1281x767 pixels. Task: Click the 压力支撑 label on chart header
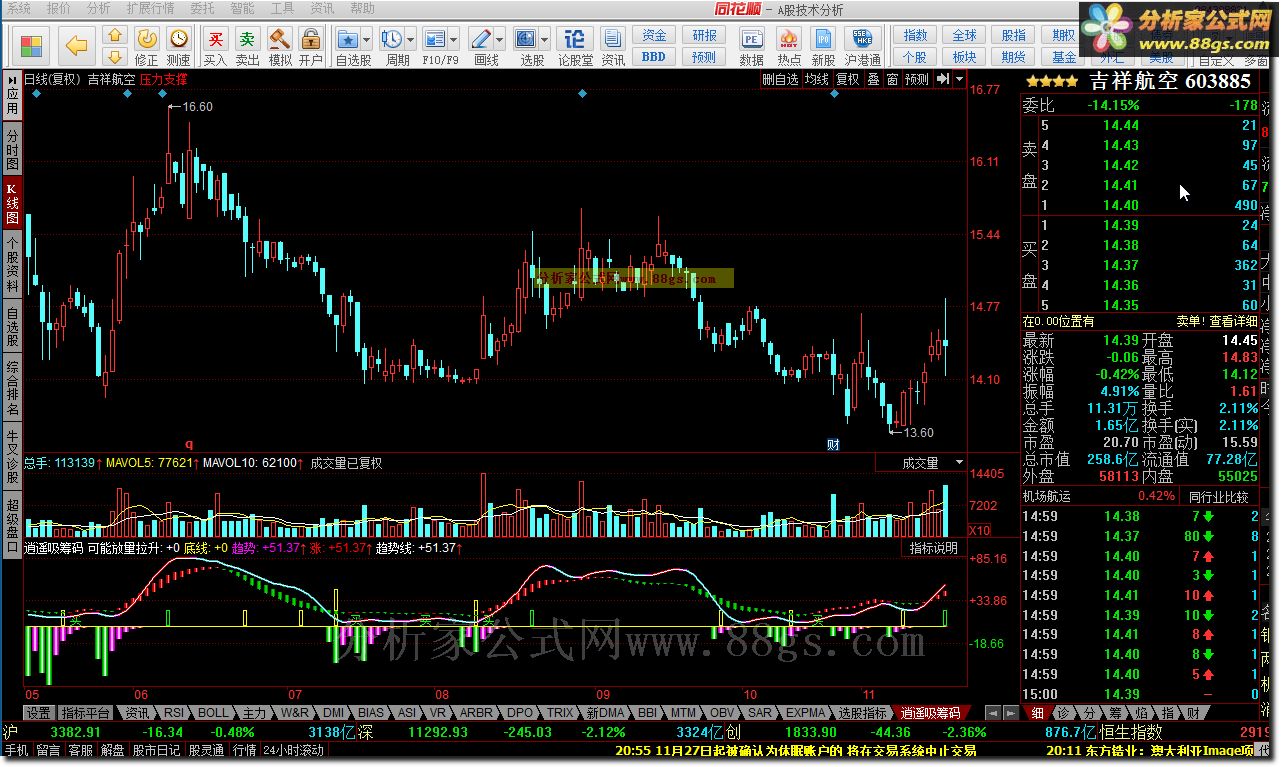point(163,79)
